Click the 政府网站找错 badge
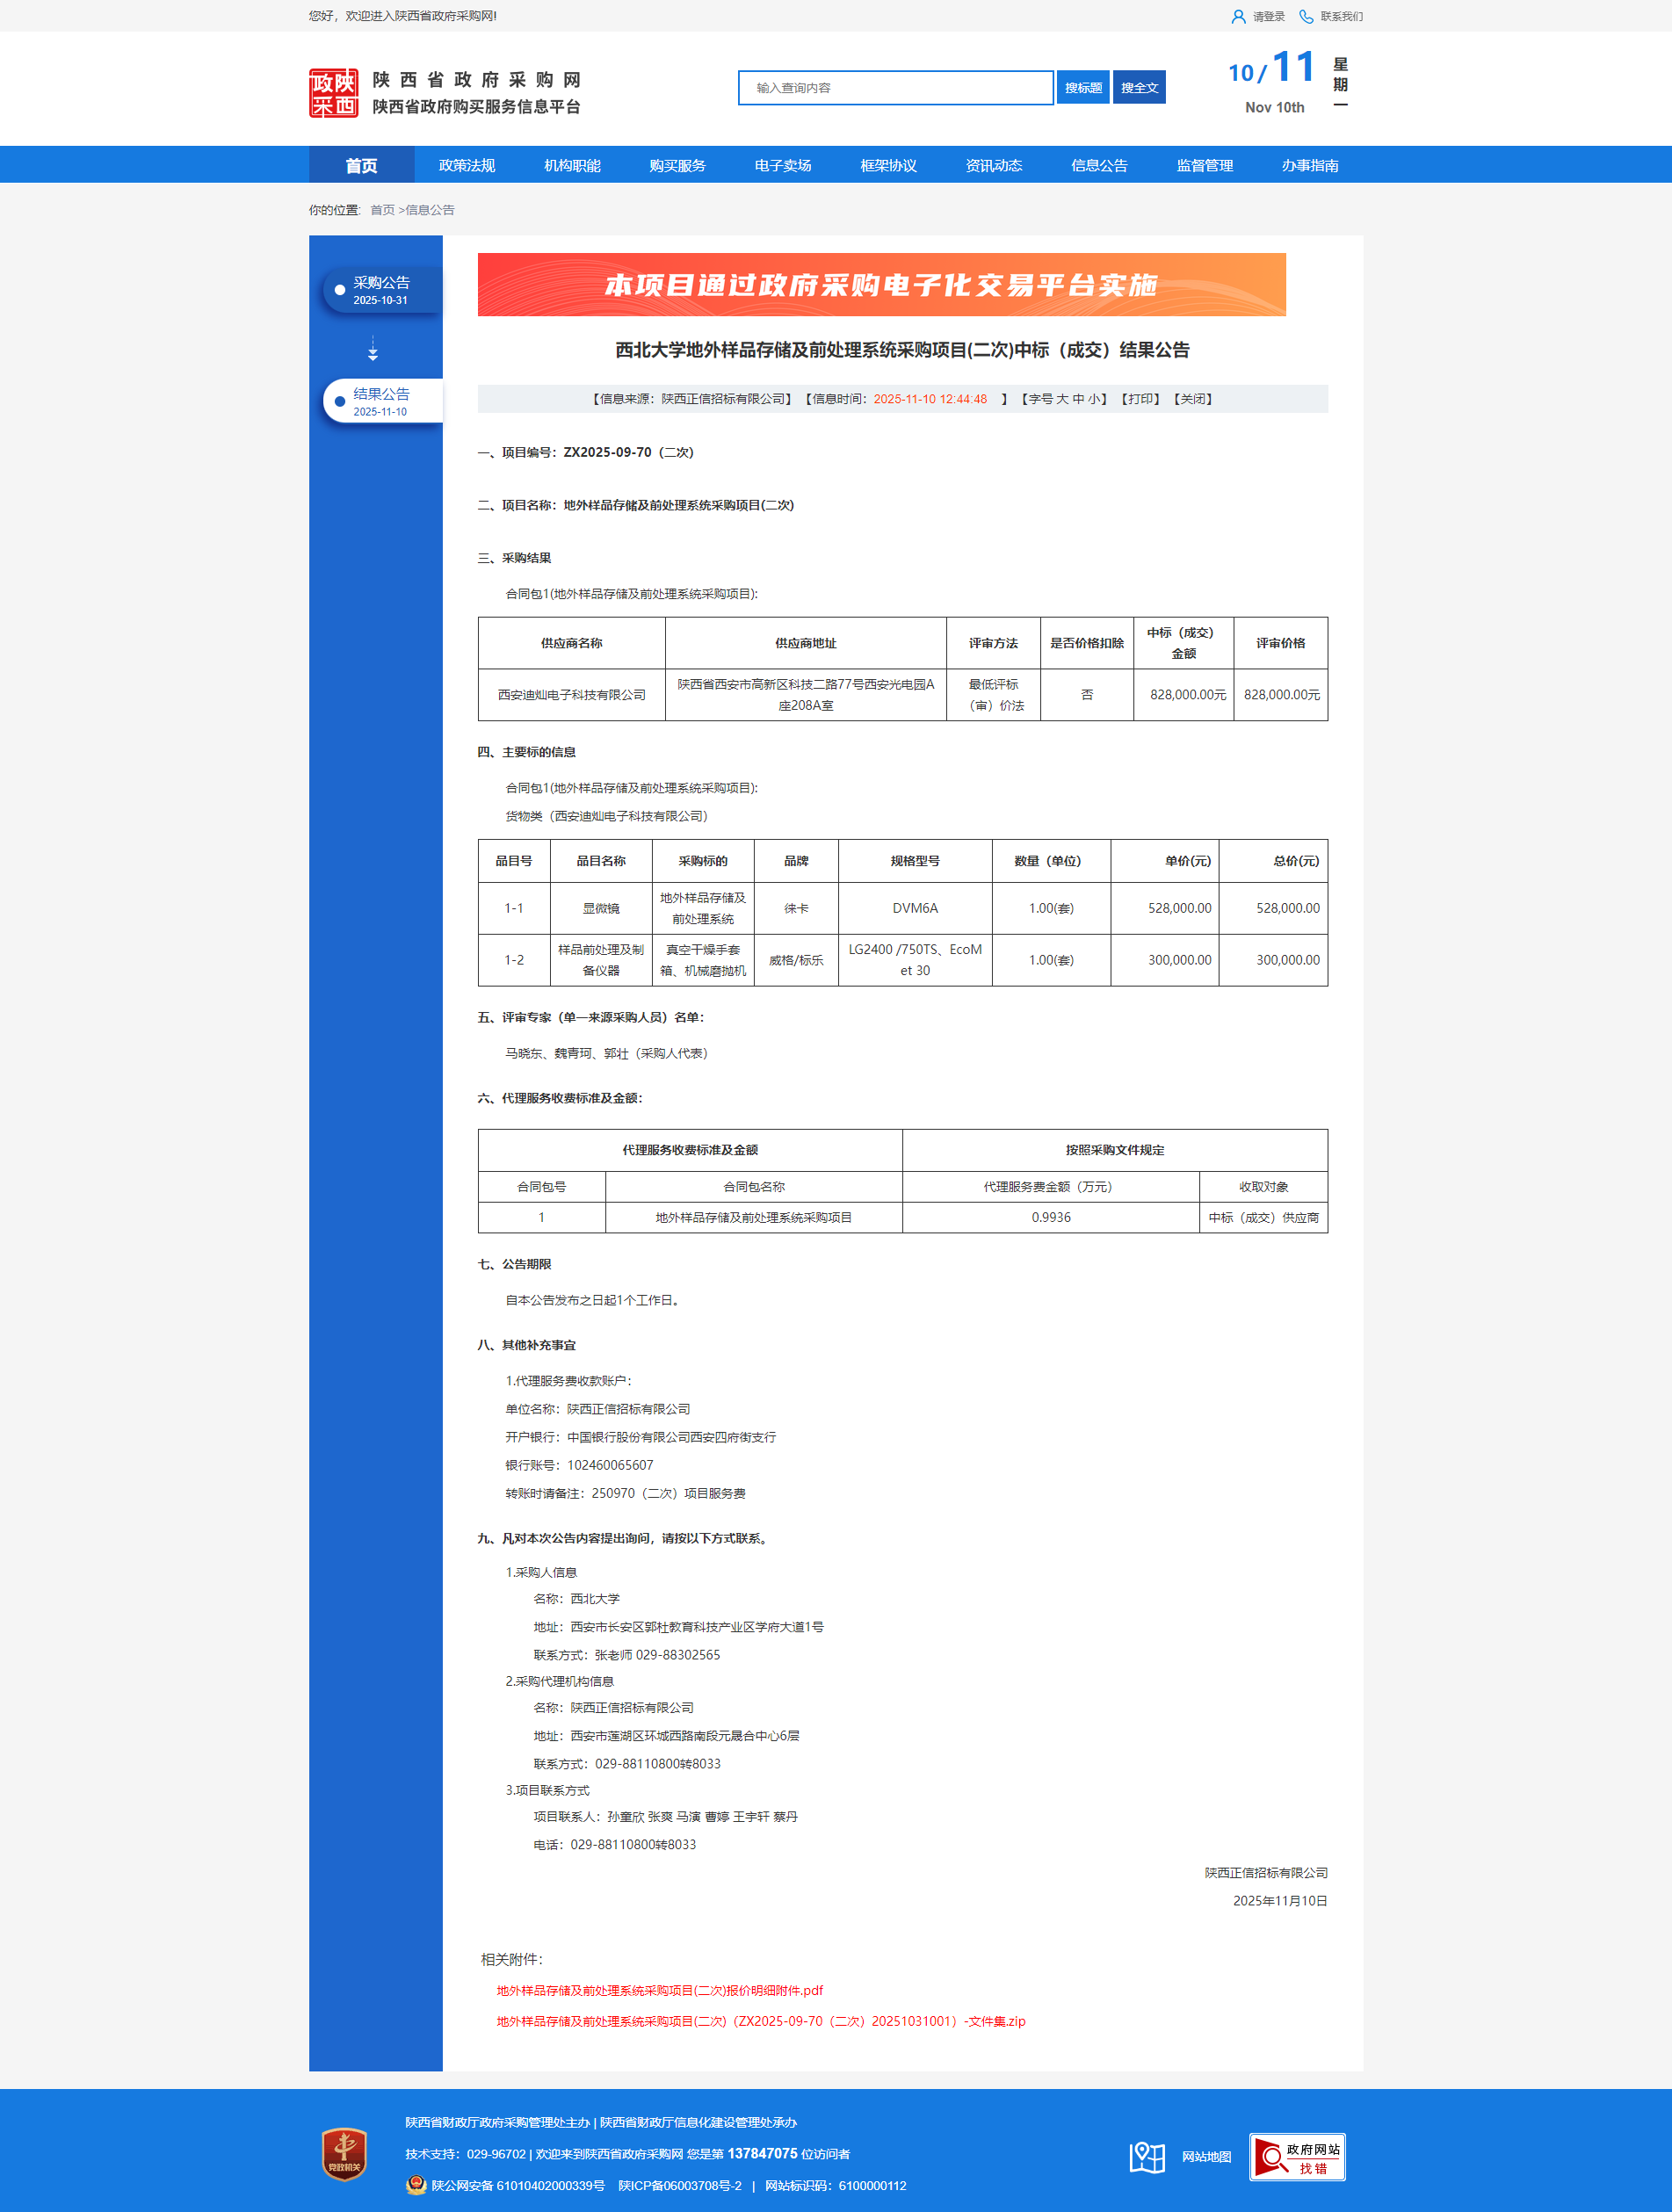Viewport: 1672px width, 2212px height. 1297,2157
